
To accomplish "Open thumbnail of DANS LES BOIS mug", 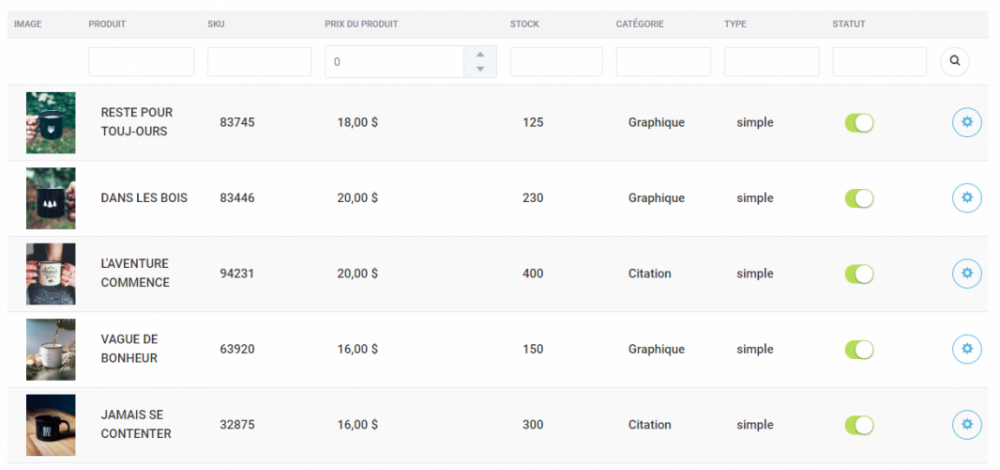I will [51, 198].
